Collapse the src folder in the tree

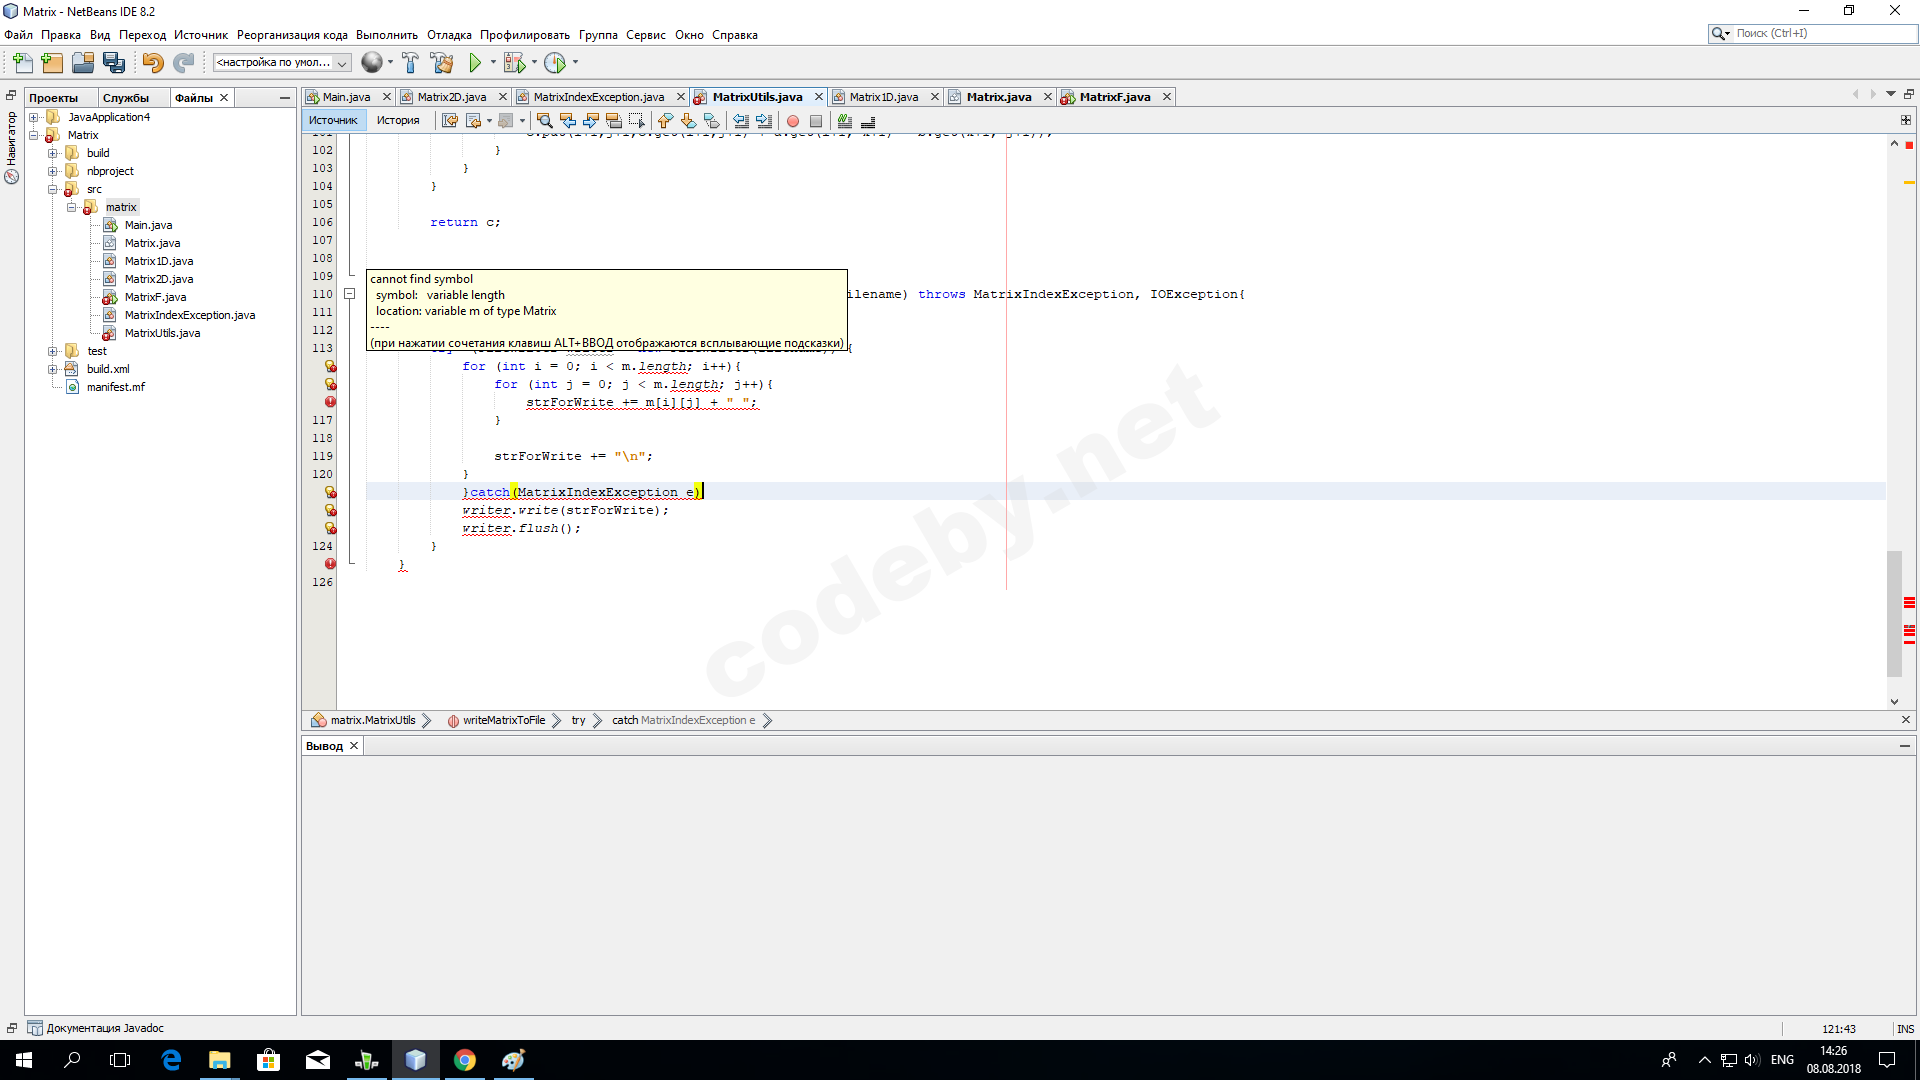[x=53, y=189]
